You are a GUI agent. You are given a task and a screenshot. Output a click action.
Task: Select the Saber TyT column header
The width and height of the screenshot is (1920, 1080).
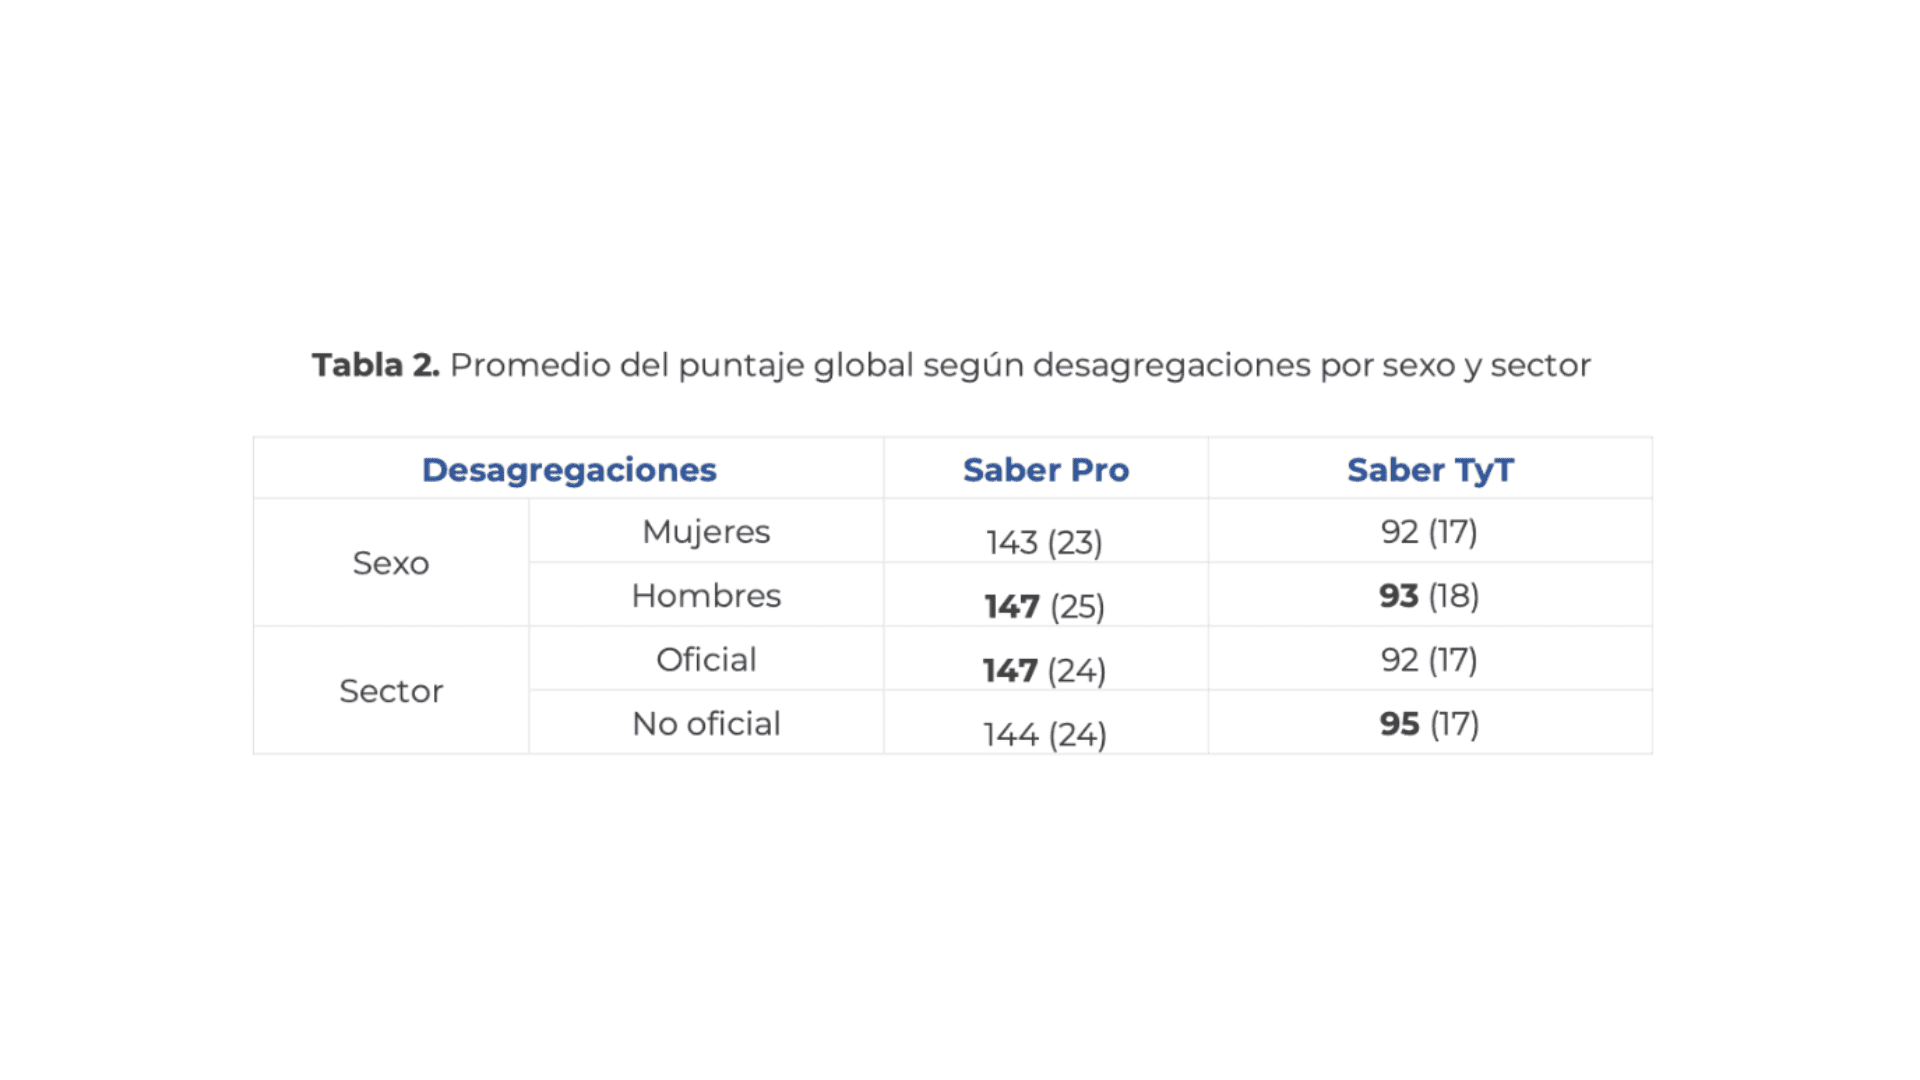coord(1430,470)
